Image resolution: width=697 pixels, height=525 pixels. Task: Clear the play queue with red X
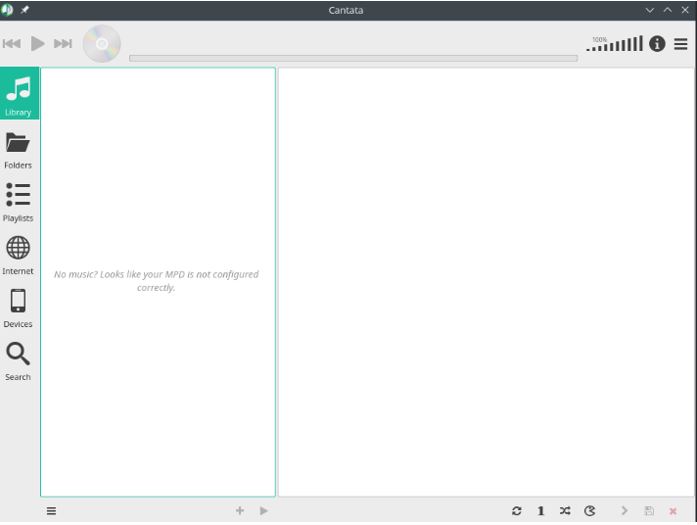673,511
